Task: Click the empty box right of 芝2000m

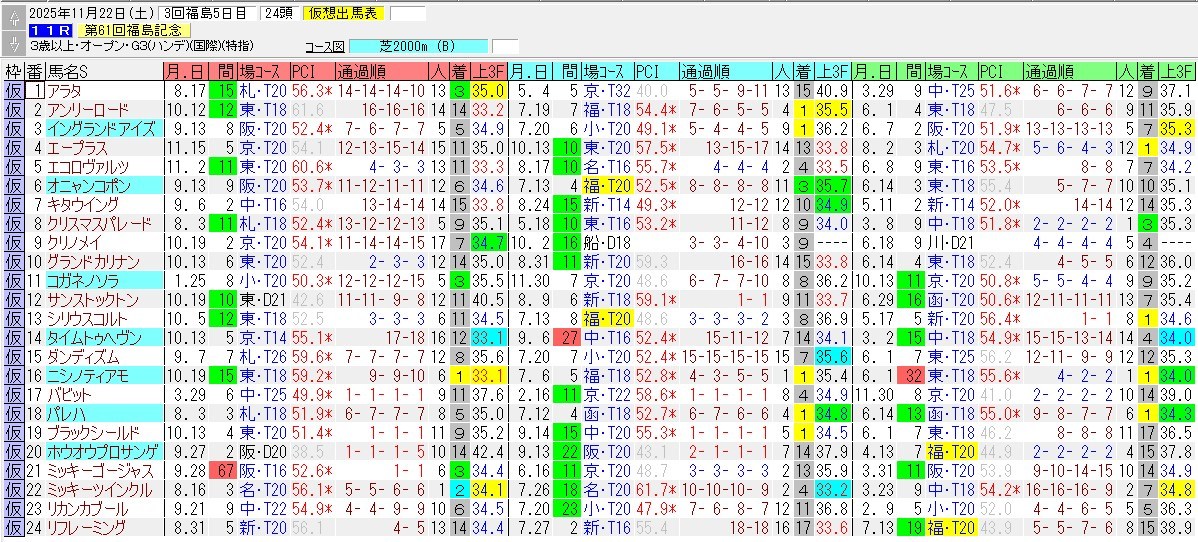Action: point(506,47)
